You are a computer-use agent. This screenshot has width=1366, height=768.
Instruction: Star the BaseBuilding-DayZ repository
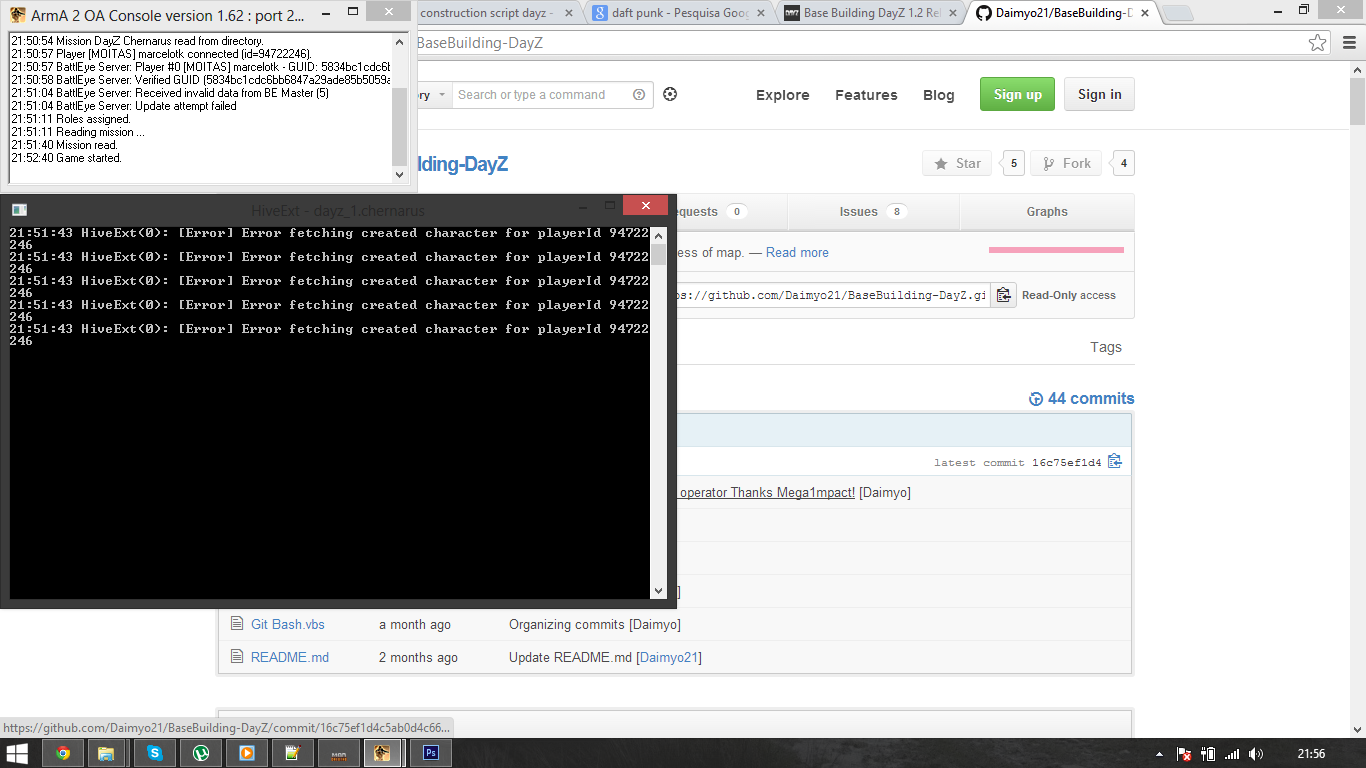point(957,163)
